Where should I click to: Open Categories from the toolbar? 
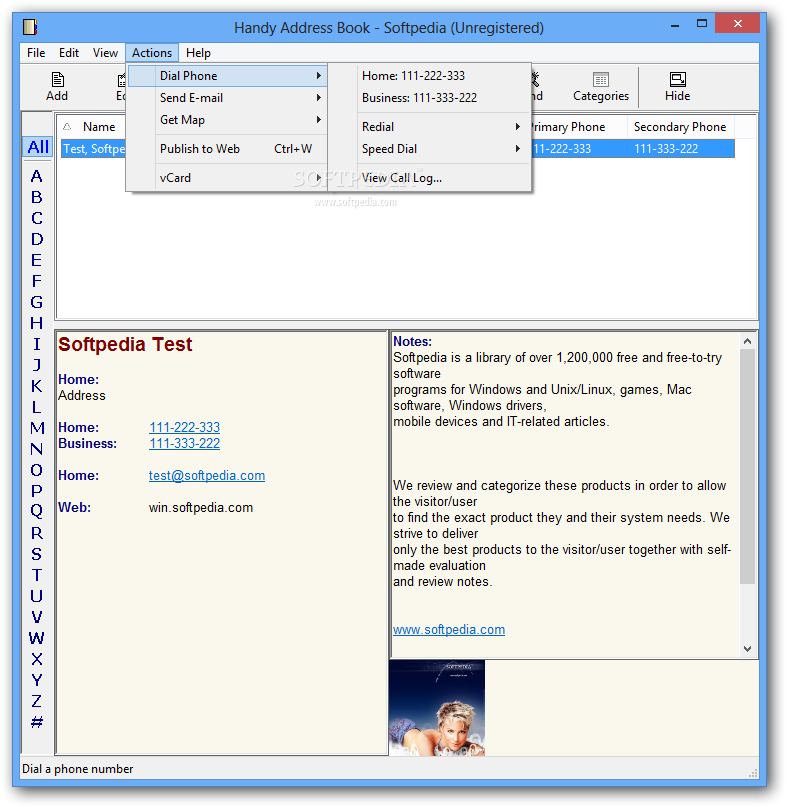601,86
